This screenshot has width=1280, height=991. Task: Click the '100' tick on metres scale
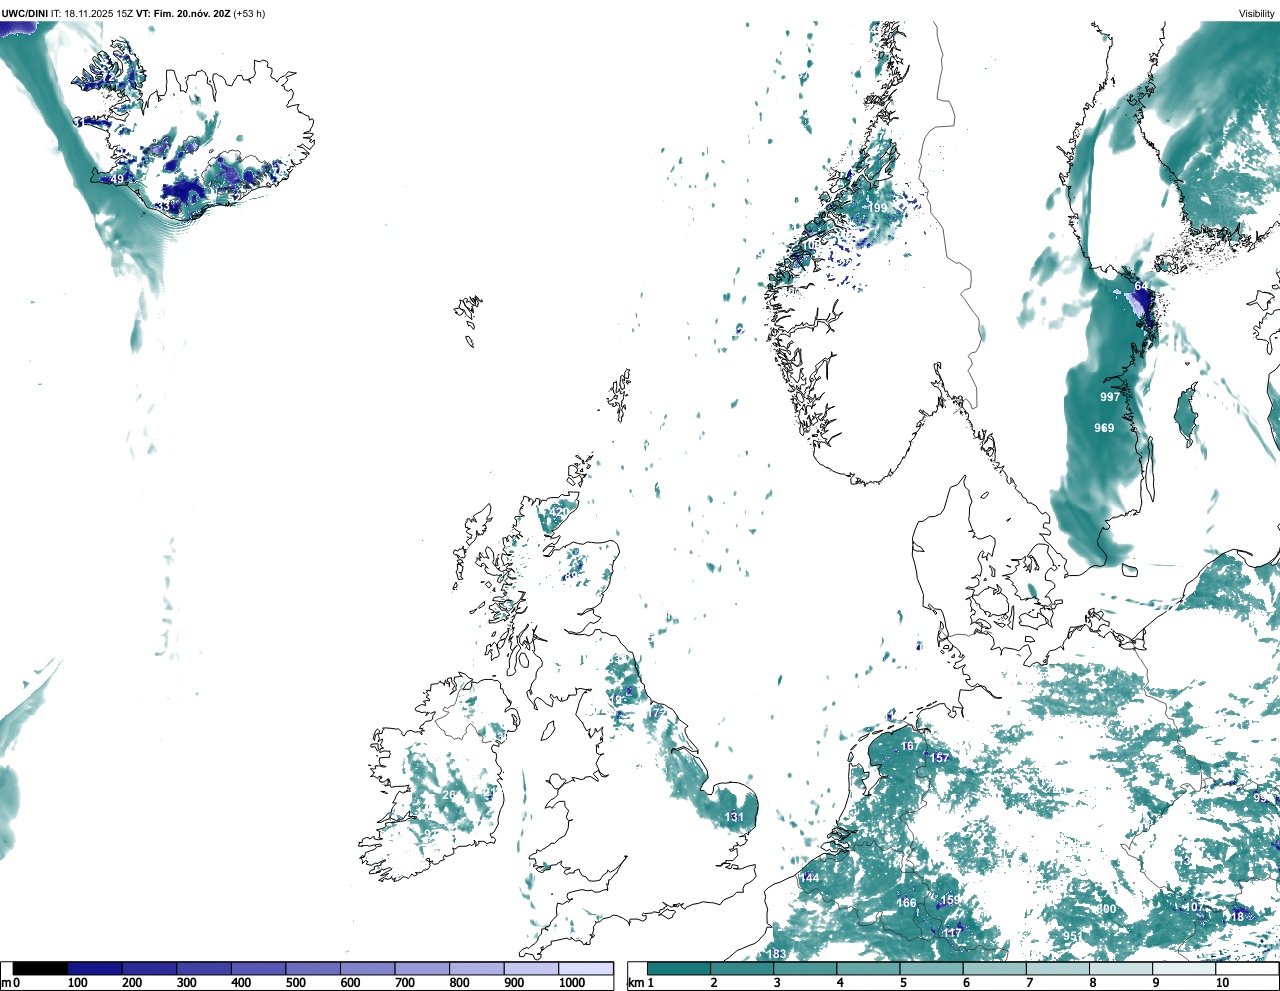coord(77,983)
